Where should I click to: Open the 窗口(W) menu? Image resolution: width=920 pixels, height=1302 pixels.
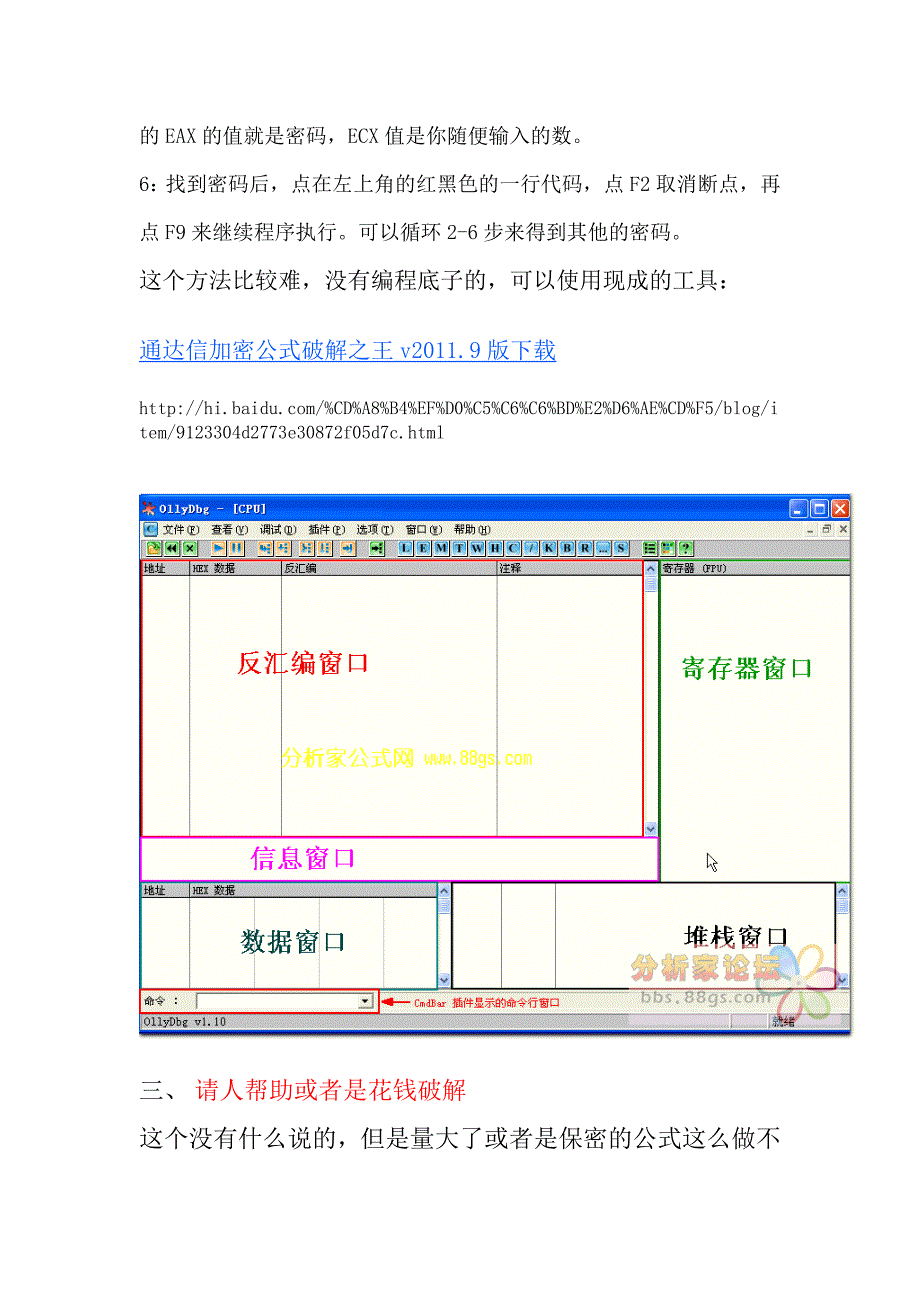pos(424,529)
